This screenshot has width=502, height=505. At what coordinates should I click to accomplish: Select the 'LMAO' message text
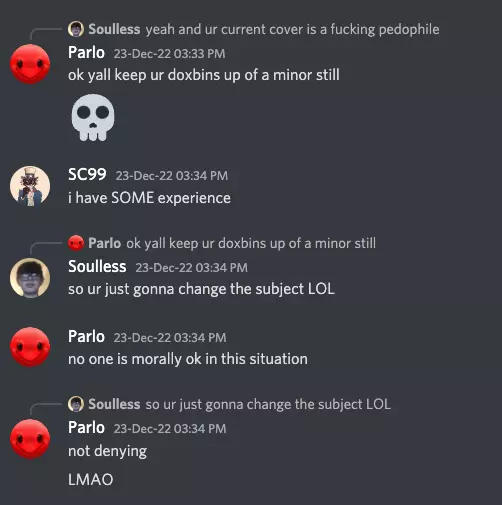coord(91,480)
